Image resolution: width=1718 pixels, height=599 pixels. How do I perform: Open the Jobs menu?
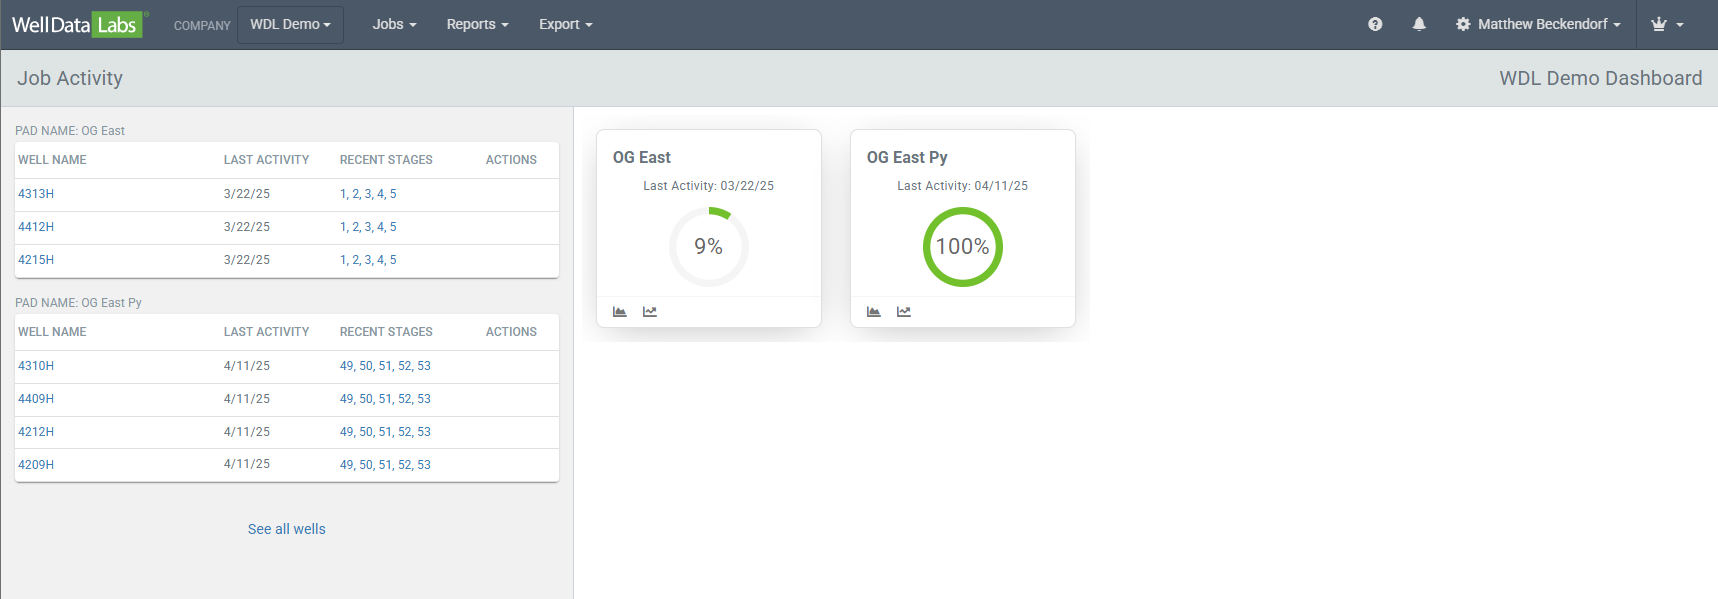(394, 24)
